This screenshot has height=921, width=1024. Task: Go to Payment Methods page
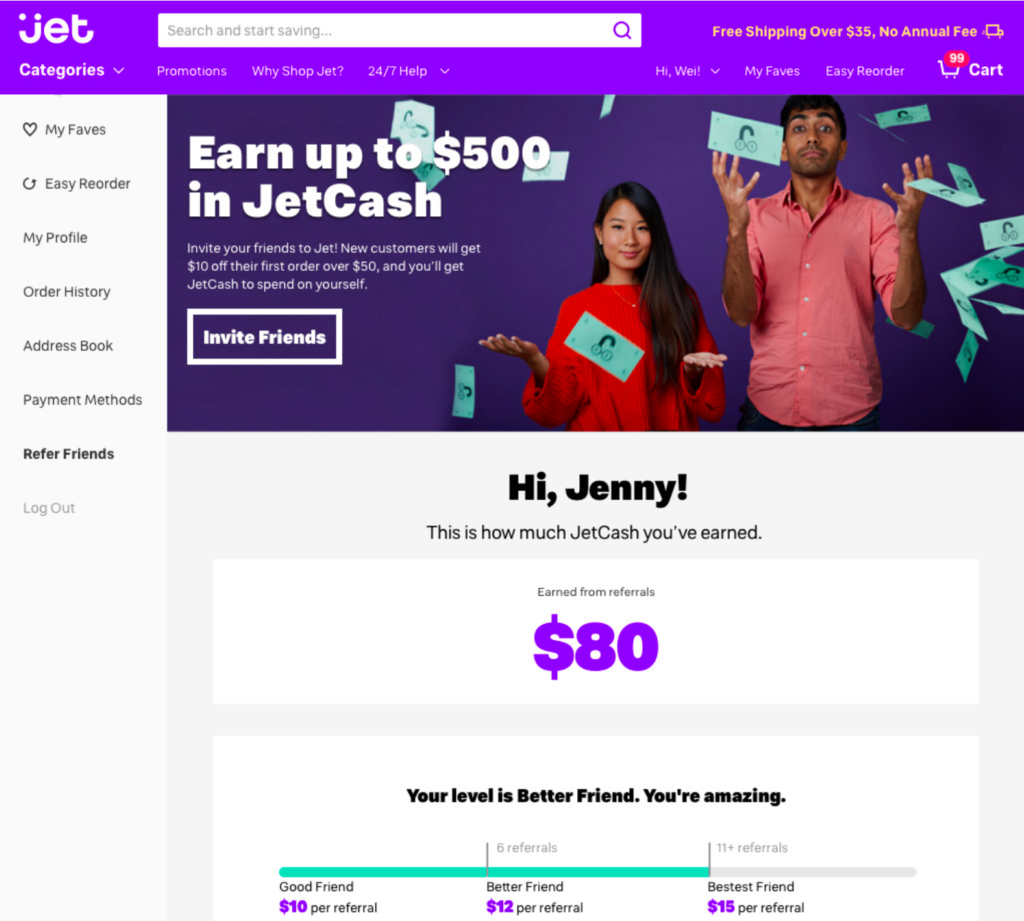click(82, 400)
